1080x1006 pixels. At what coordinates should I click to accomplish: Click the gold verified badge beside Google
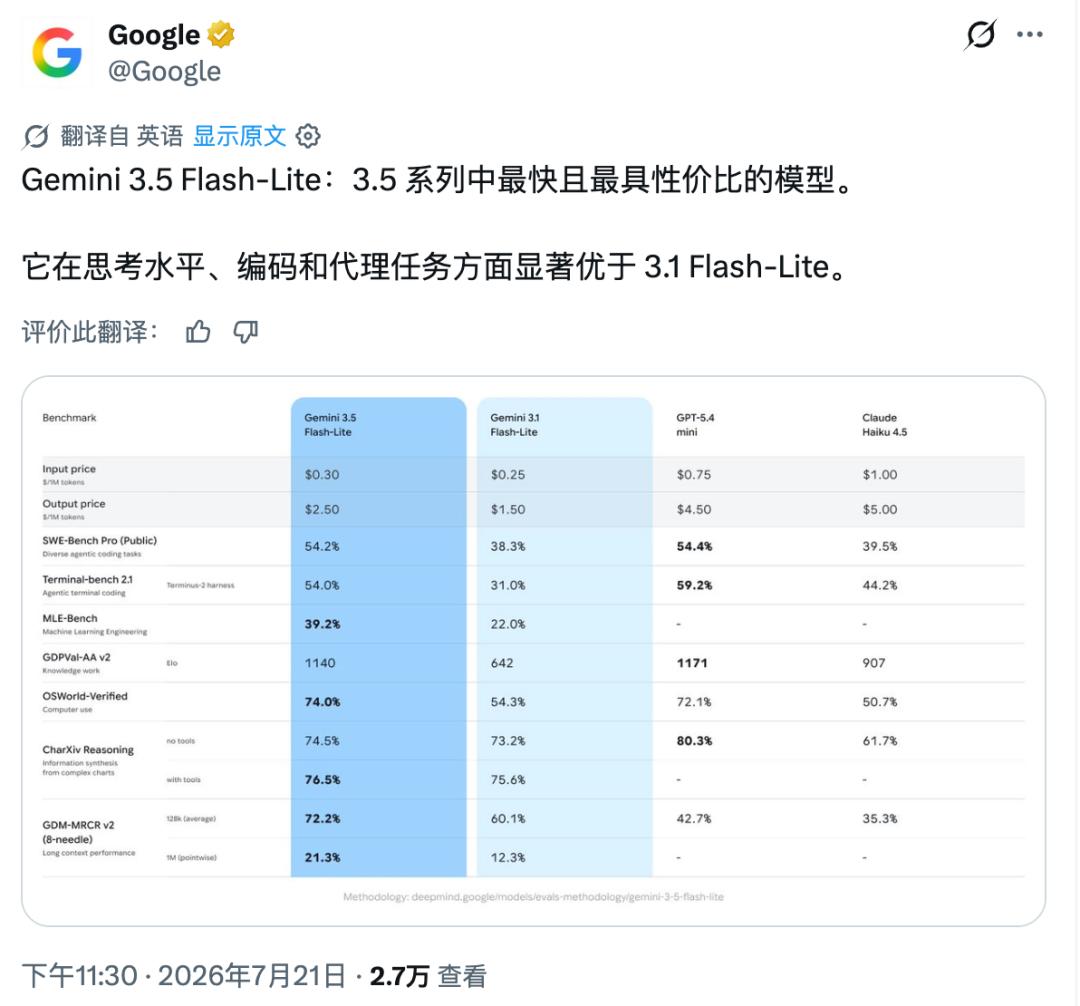220,34
